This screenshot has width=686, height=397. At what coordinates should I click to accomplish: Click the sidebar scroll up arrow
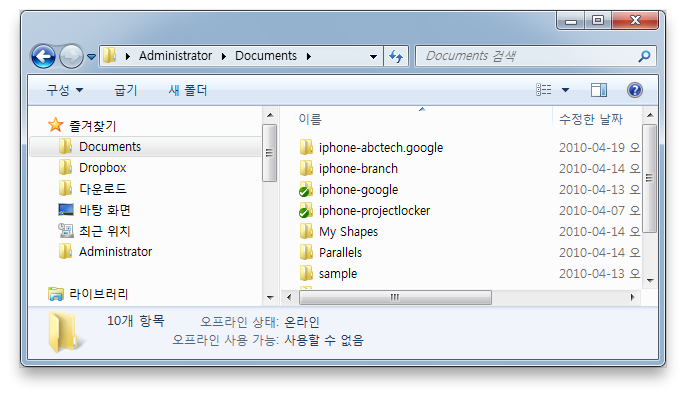tap(270, 115)
